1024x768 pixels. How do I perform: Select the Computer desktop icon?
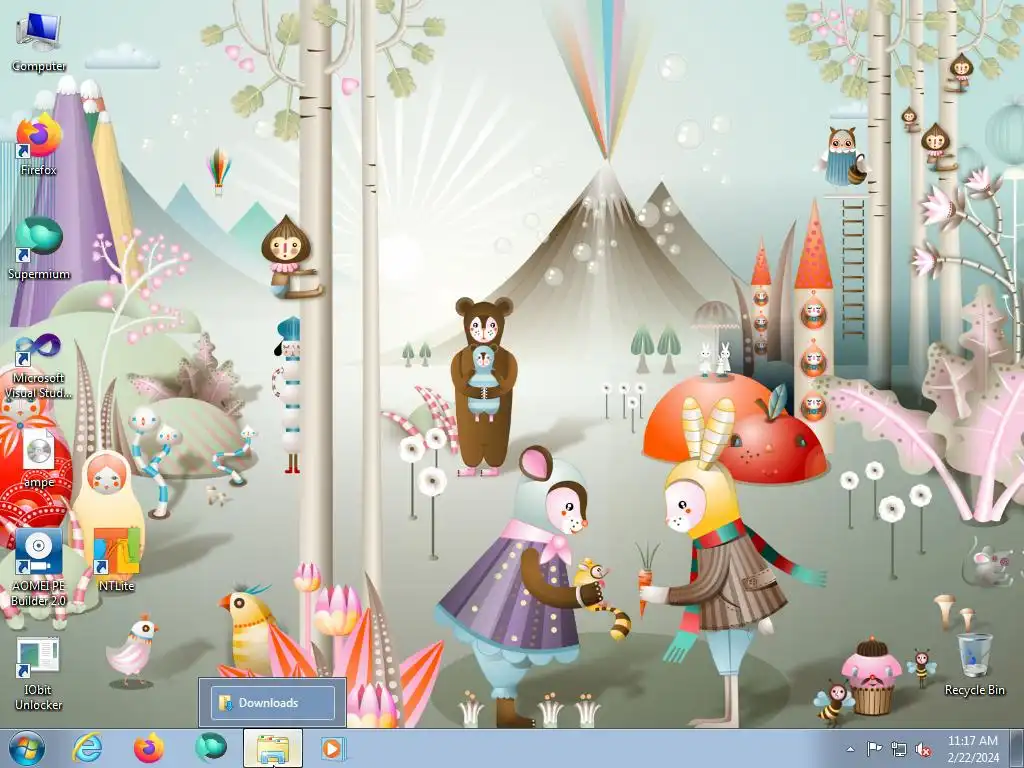coord(39,41)
